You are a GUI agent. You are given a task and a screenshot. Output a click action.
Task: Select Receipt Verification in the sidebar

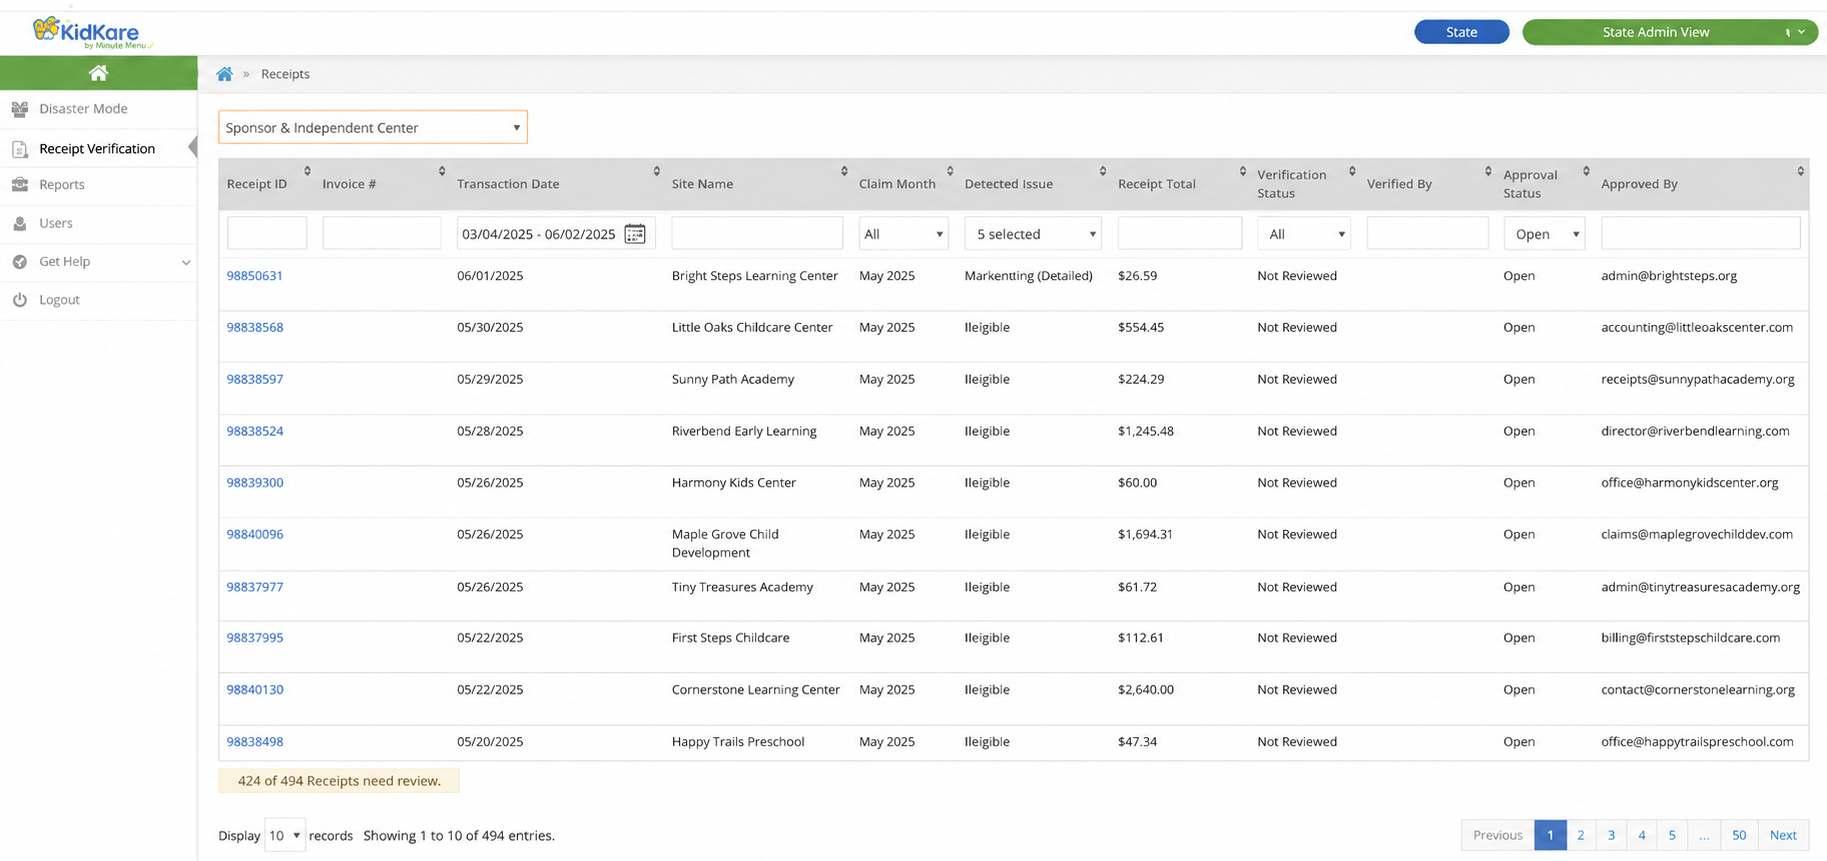tap(97, 149)
